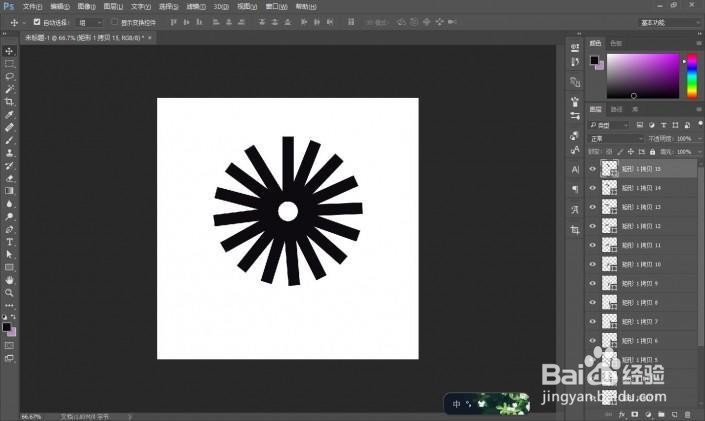Image resolution: width=705 pixels, height=421 pixels.
Task: Select the Eraser tool
Action: pos(9,178)
